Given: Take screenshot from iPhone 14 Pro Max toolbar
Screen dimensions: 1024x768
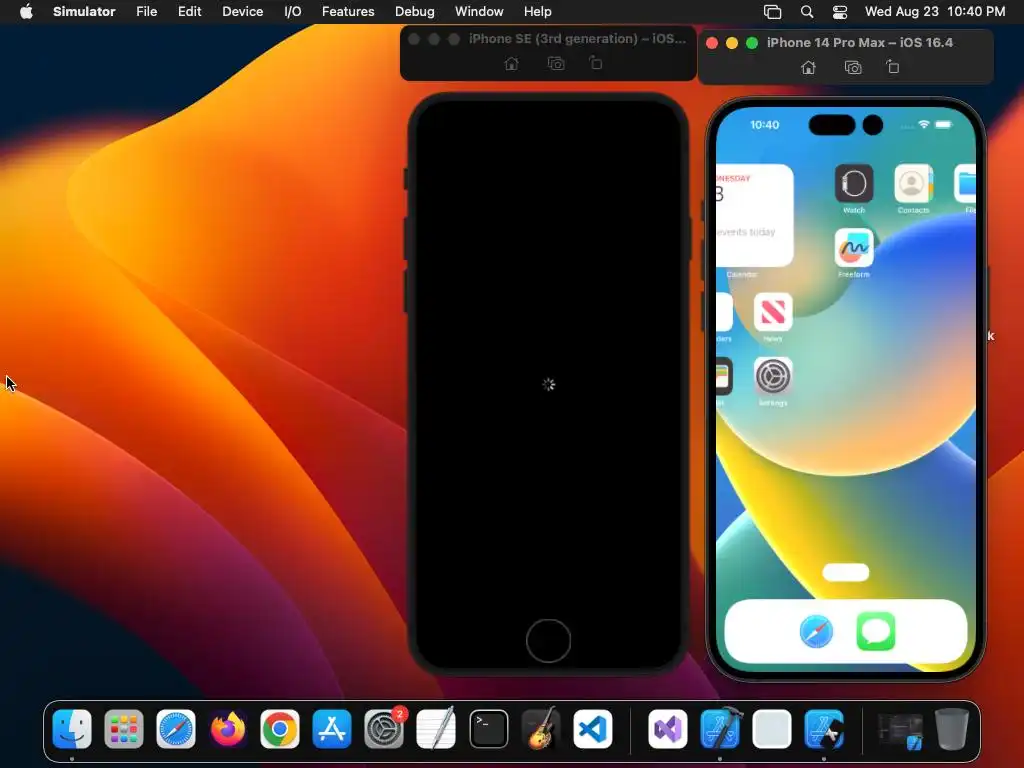Looking at the screenshot, I should pos(852,67).
